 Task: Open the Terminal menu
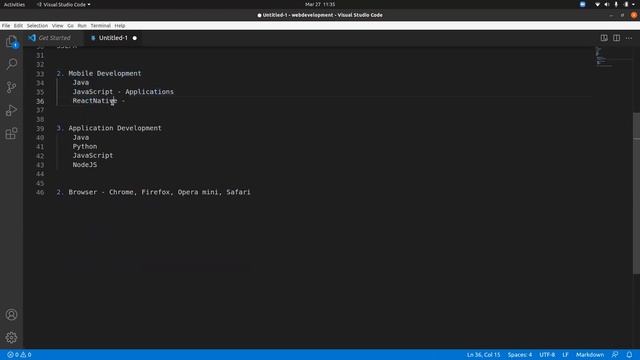click(100, 26)
